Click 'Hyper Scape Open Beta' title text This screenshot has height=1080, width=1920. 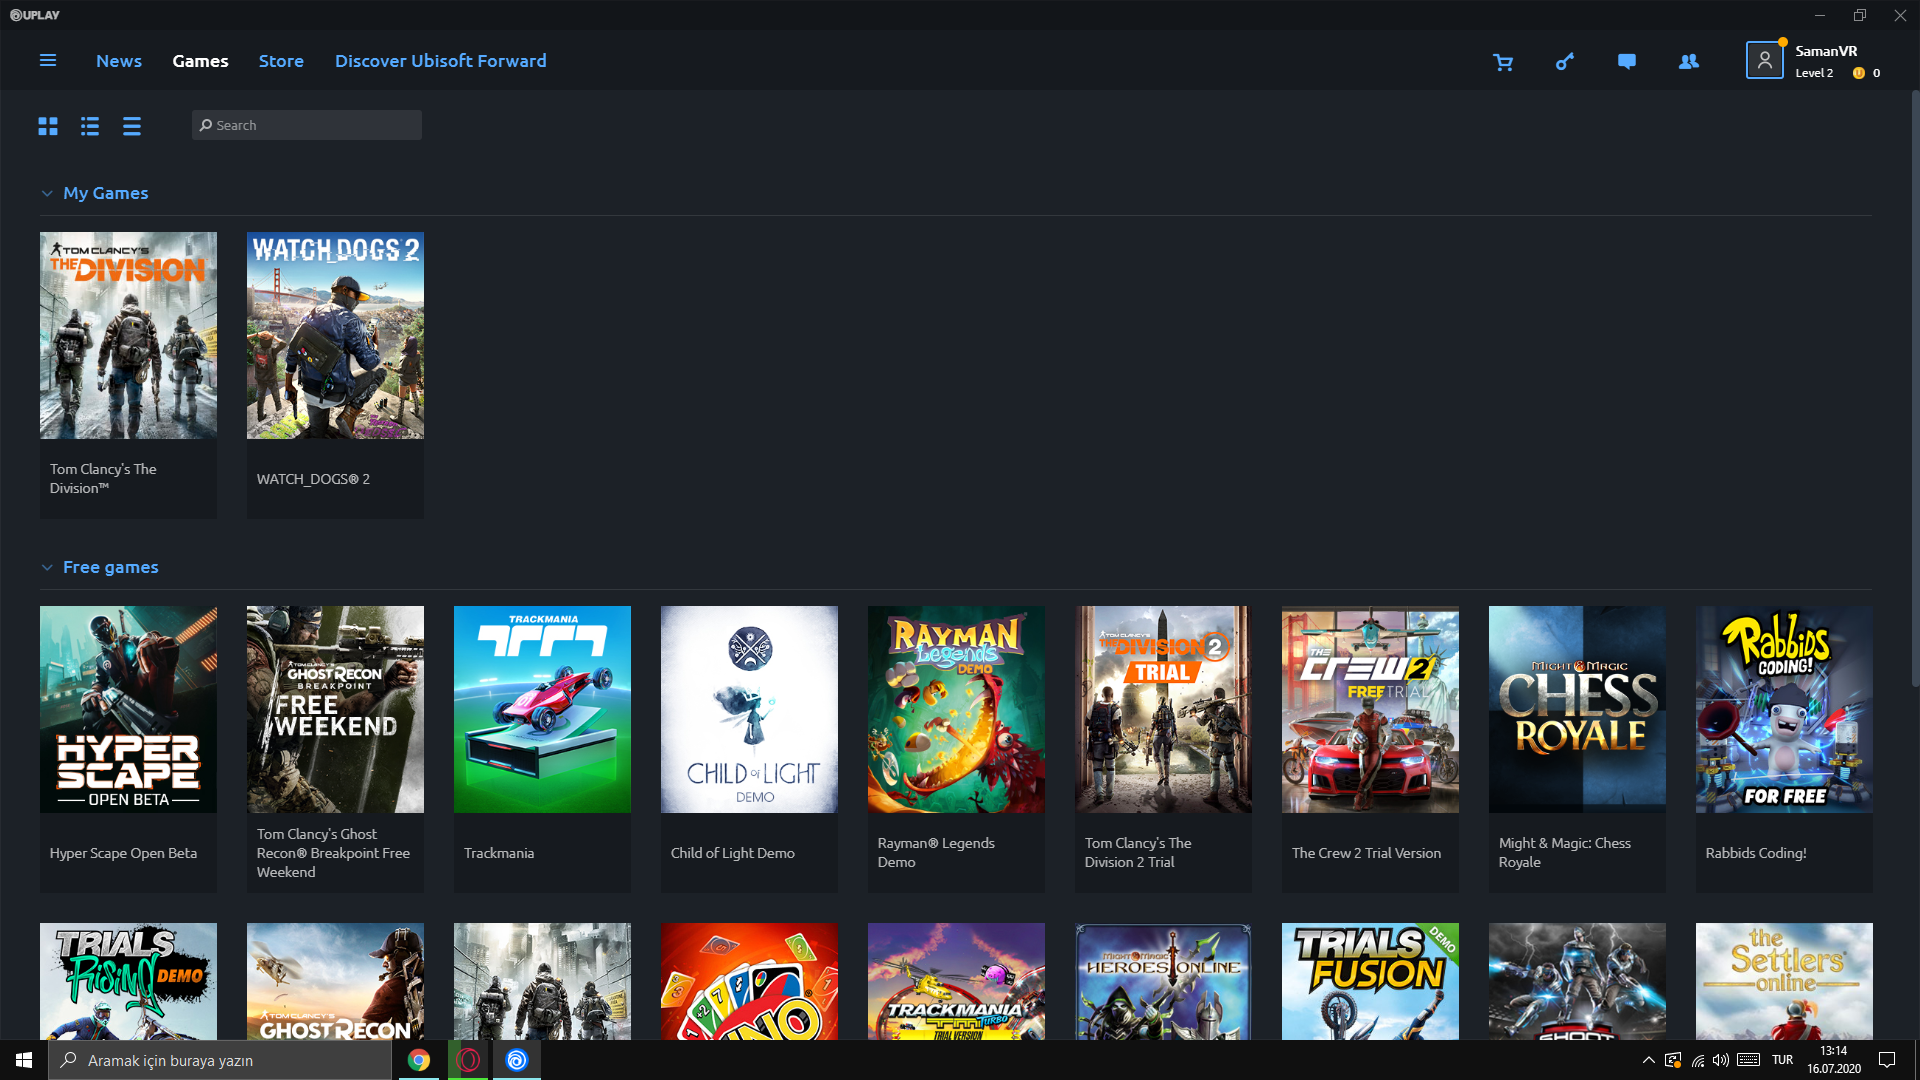point(123,853)
